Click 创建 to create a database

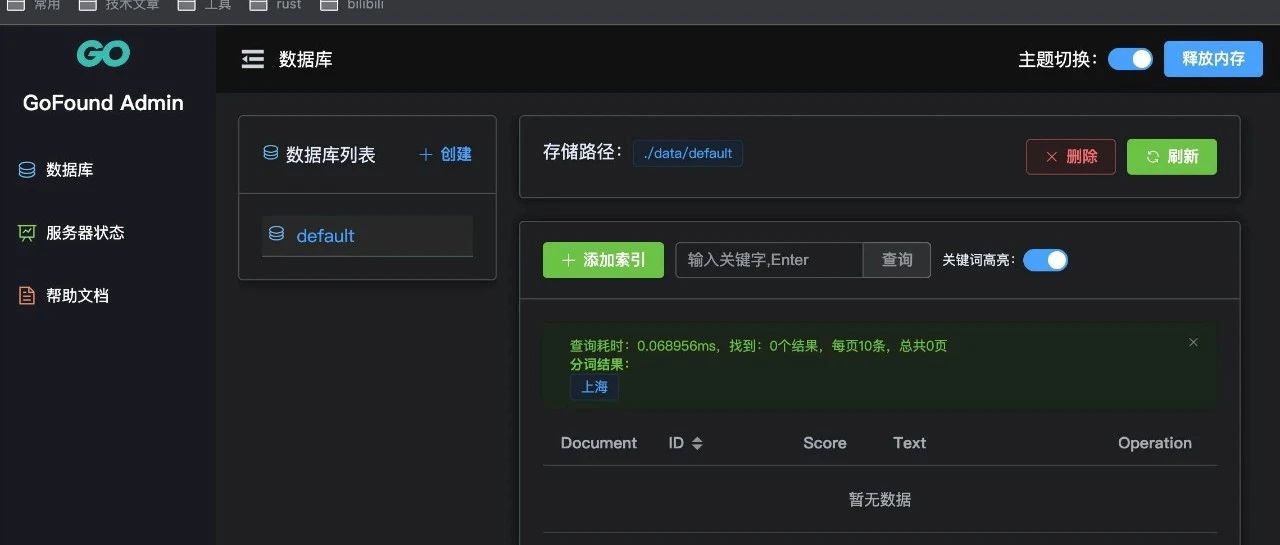(445, 154)
